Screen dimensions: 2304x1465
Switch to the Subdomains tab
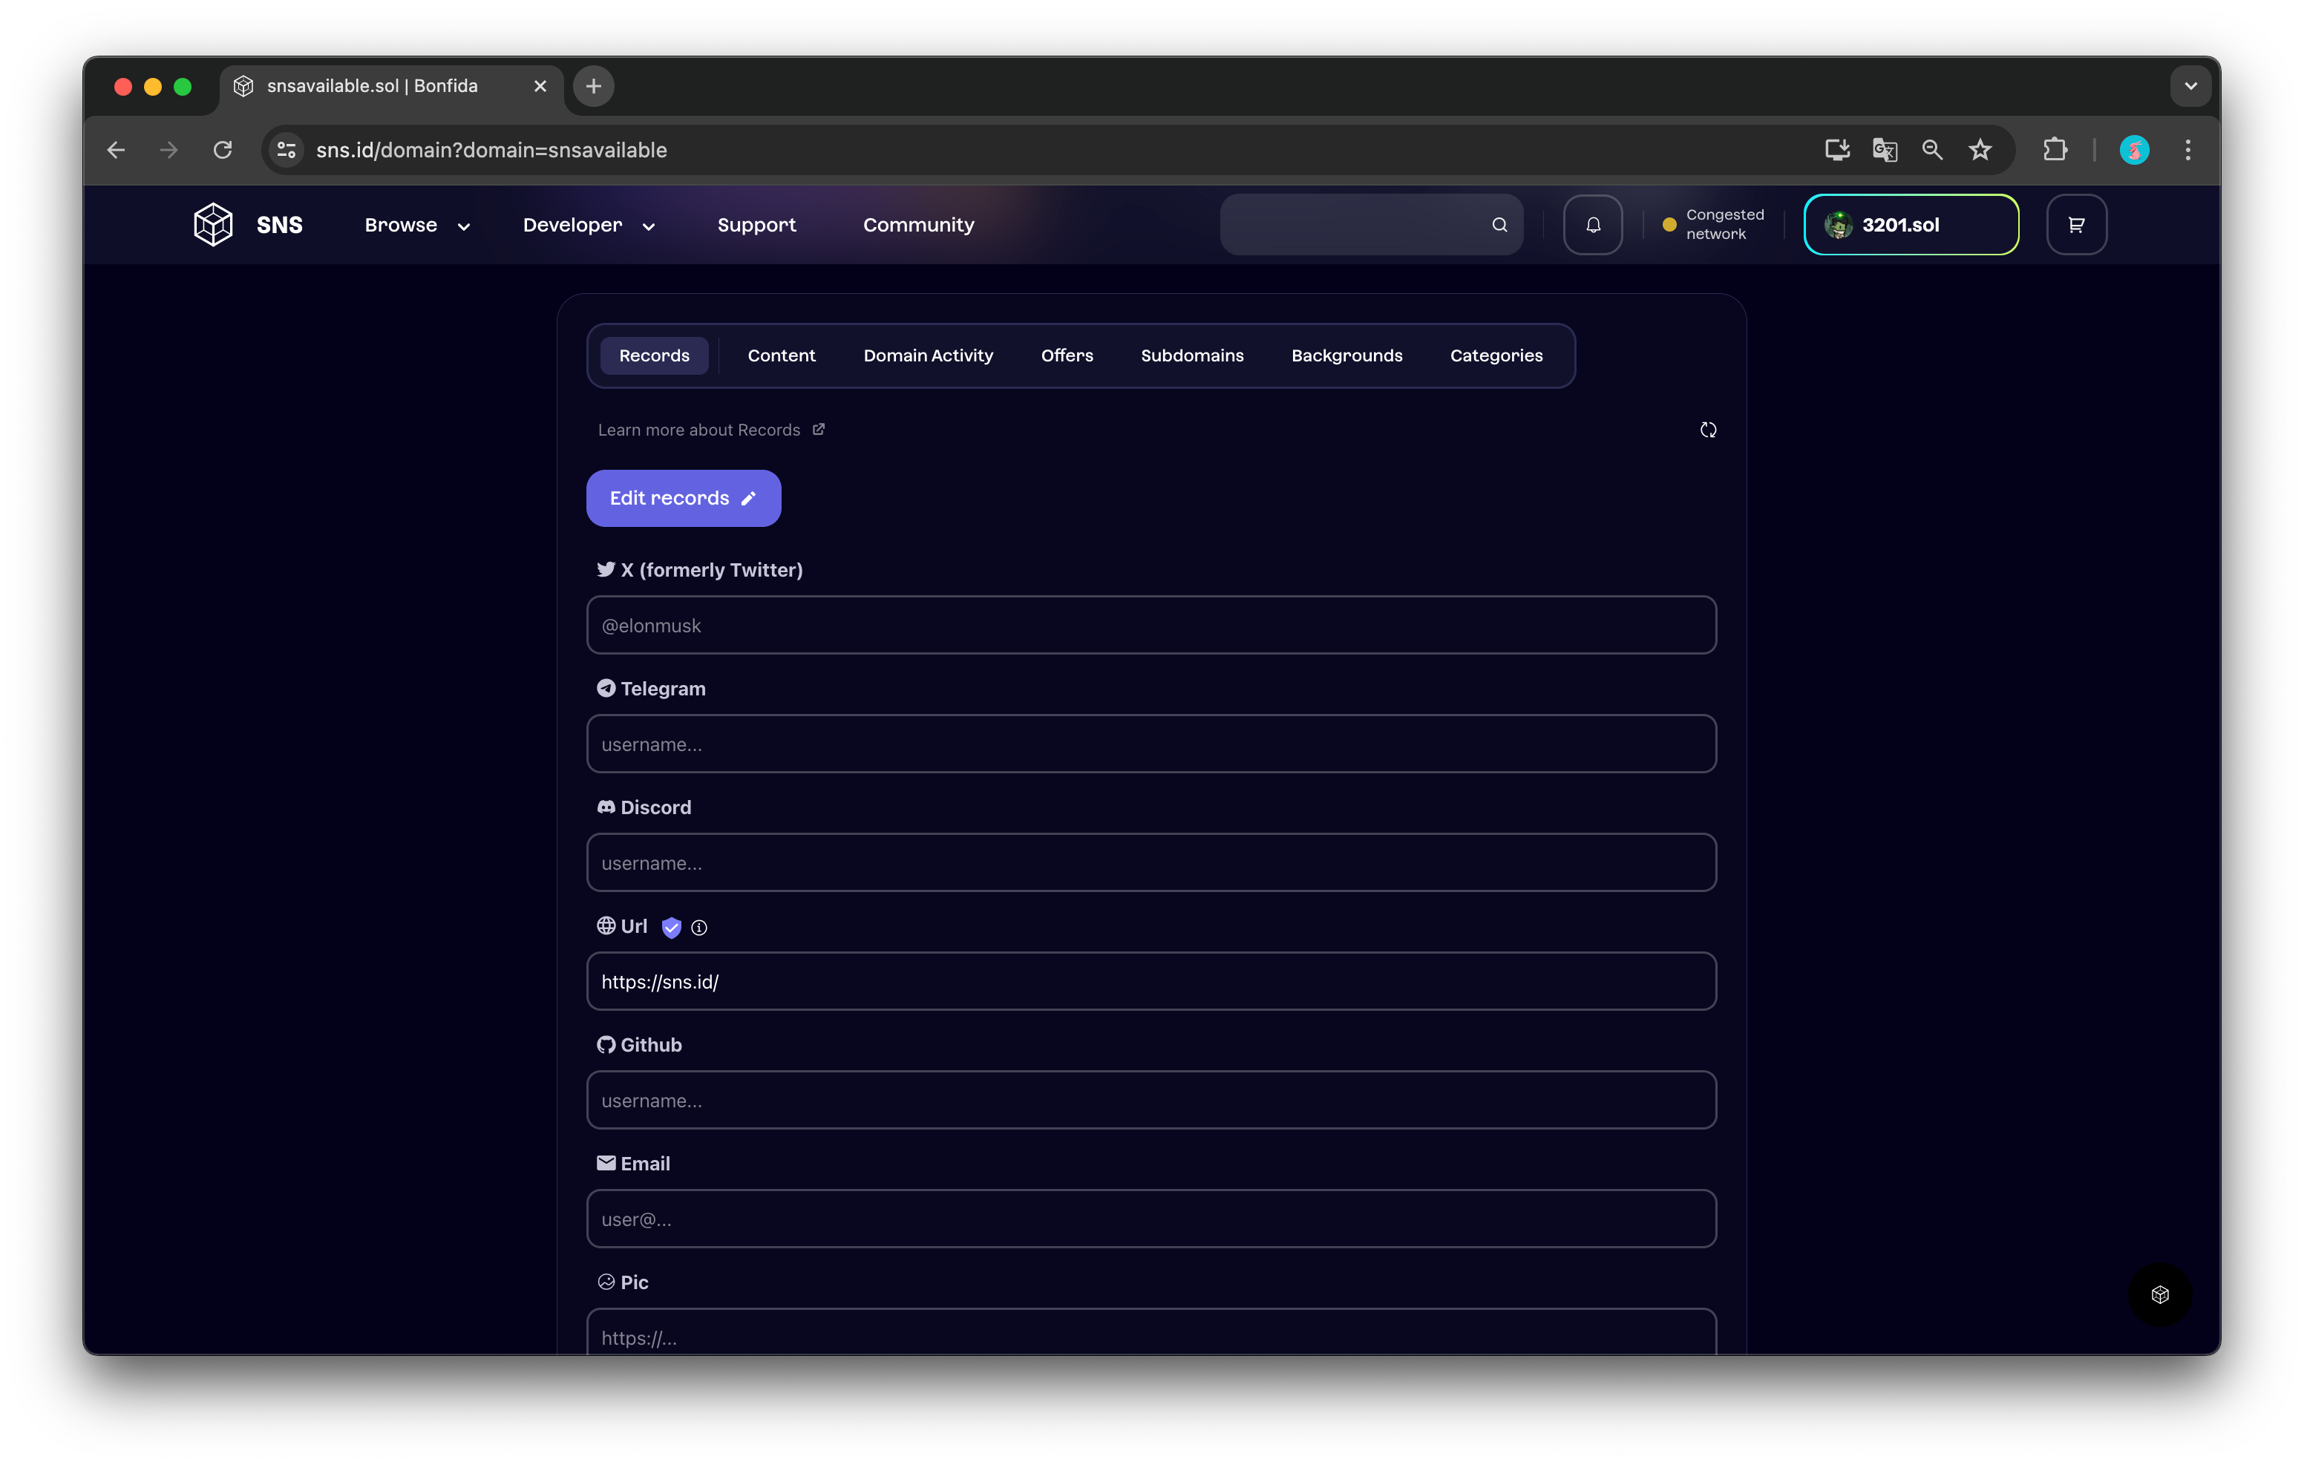tap(1192, 356)
